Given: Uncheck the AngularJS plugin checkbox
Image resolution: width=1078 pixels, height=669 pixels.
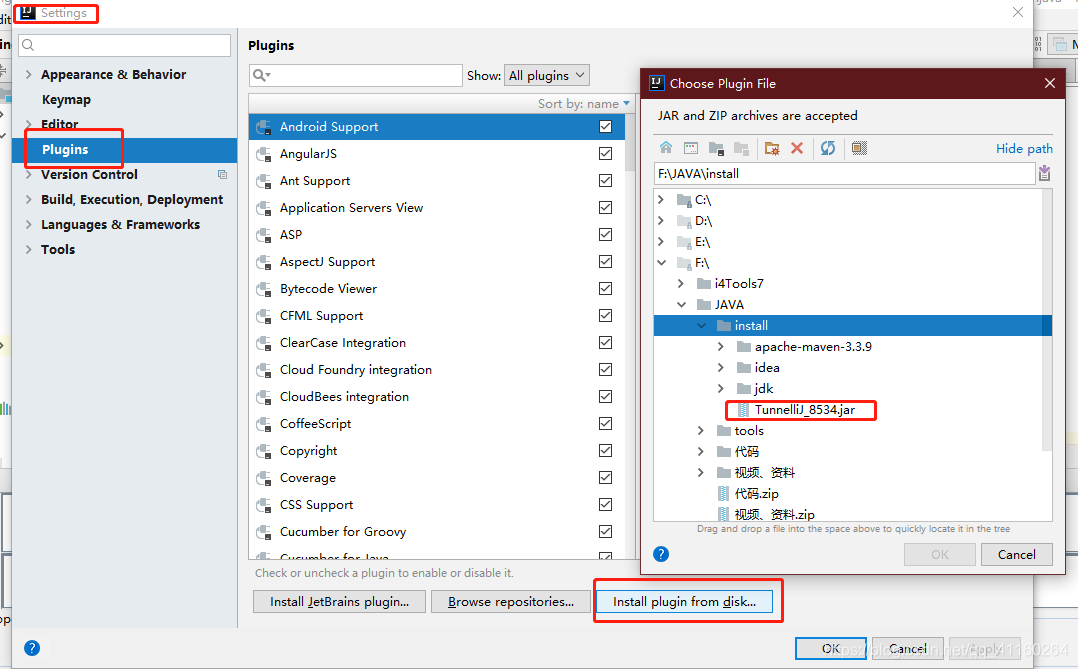Looking at the screenshot, I should pyautogui.click(x=605, y=153).
